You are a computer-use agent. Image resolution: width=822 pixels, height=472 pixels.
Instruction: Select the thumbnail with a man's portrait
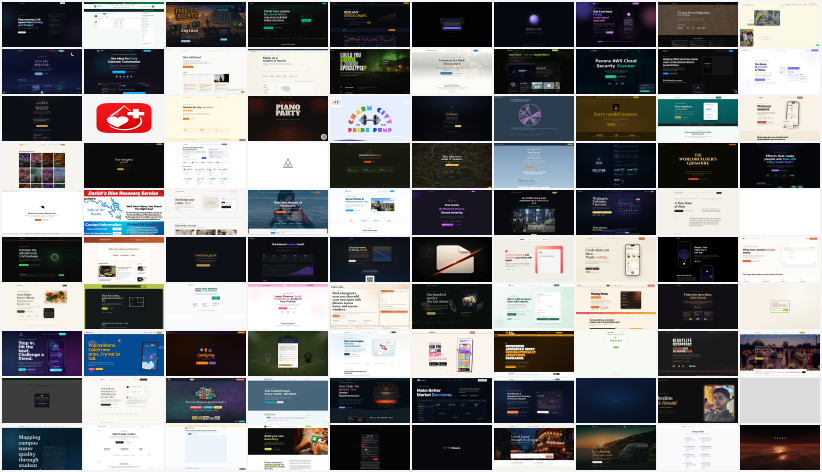pyautogui.click(x=698, y=400)
